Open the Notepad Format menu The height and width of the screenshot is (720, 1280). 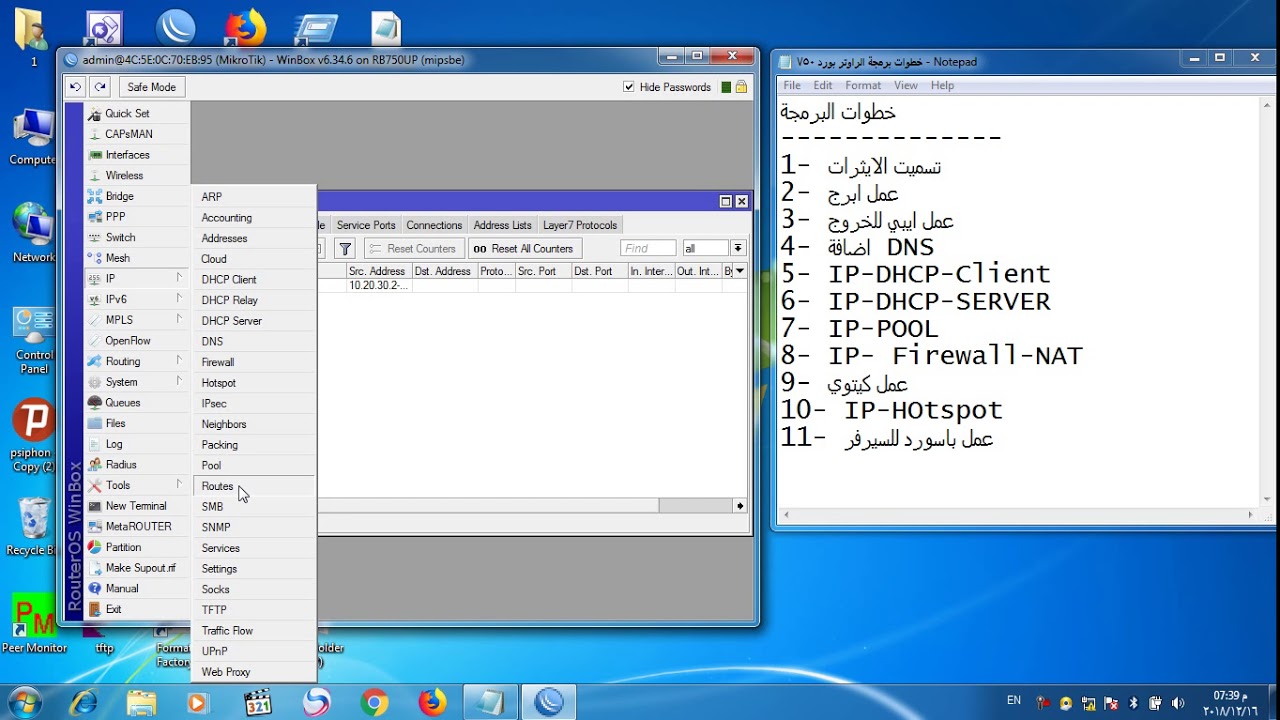coord(863,86)
